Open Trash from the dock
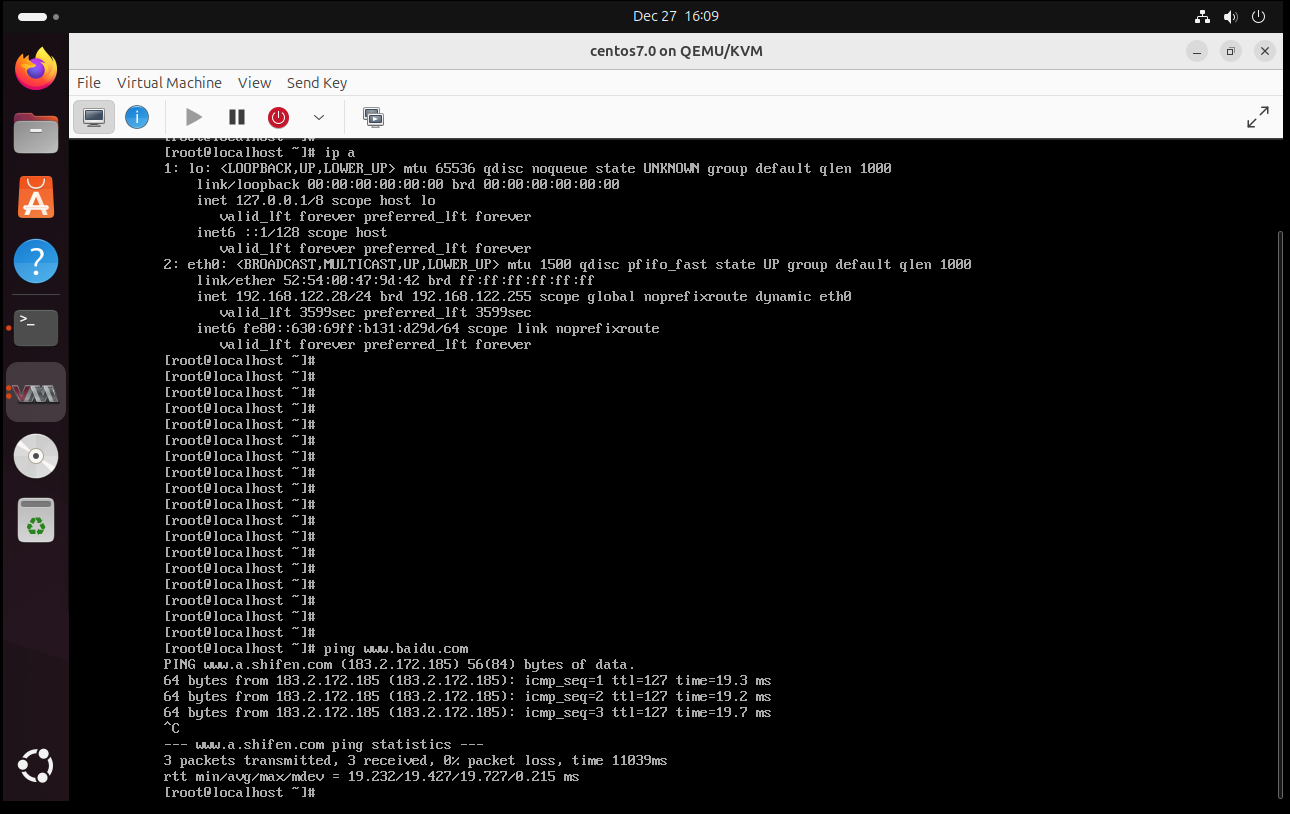 click(36, 520)
